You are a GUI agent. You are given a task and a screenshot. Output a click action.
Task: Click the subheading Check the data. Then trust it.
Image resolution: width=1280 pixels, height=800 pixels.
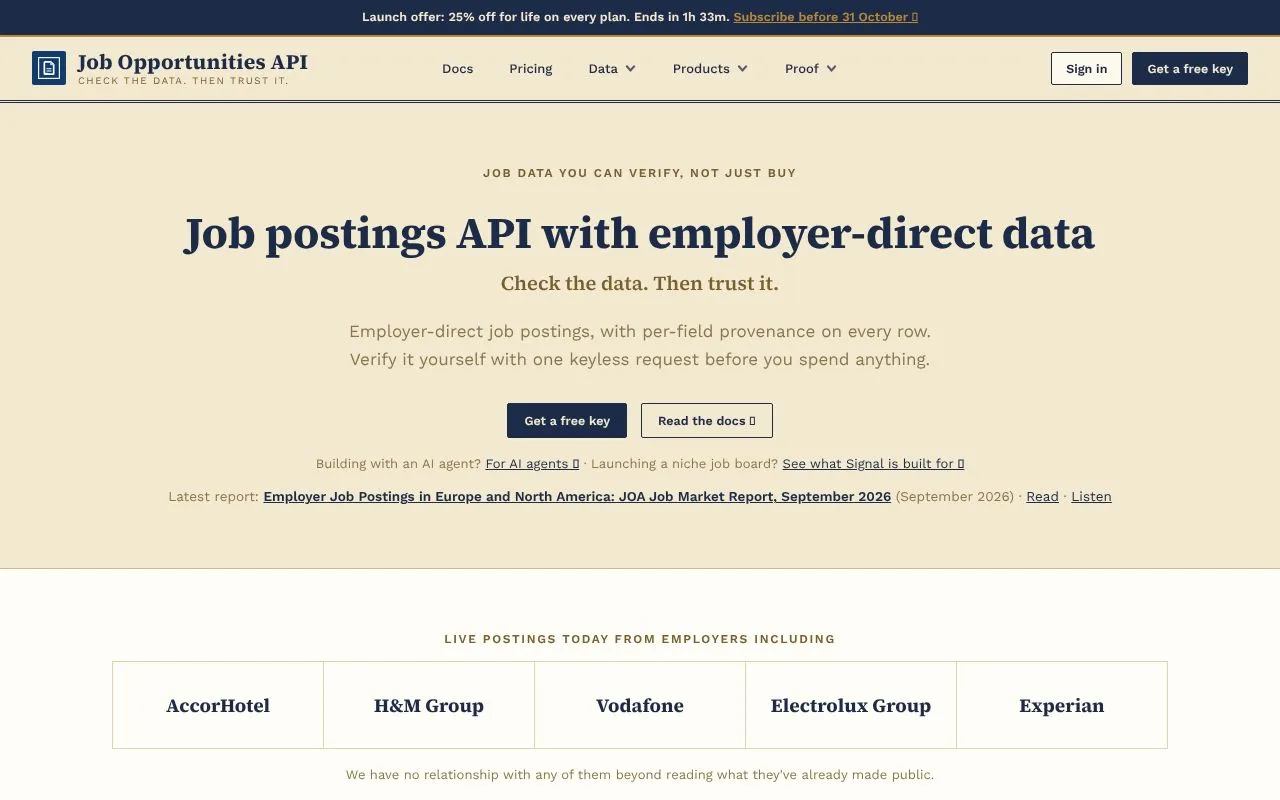[x=640, y=284]
